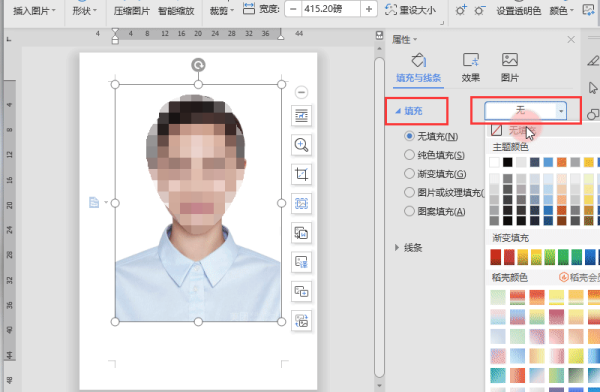Screen dimensions: 600x392
Task: Close the 属性 properties panel
Action: (571, 39)
